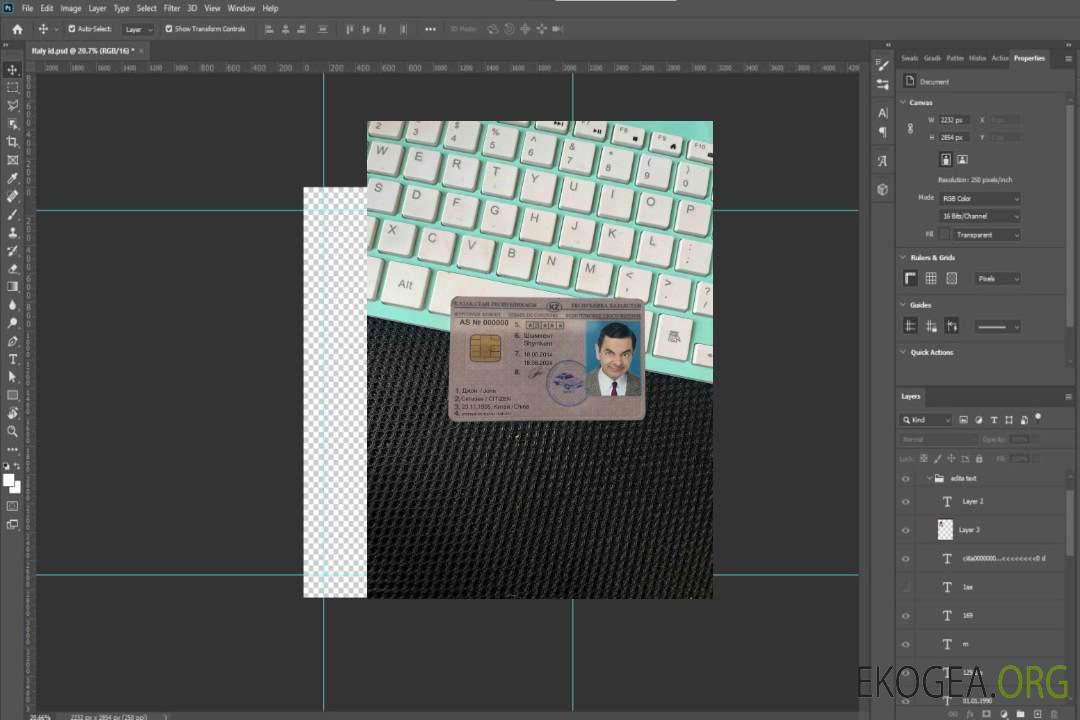Click the canvas width W field
1080x720 pixels.
click(x=954, y=120)
